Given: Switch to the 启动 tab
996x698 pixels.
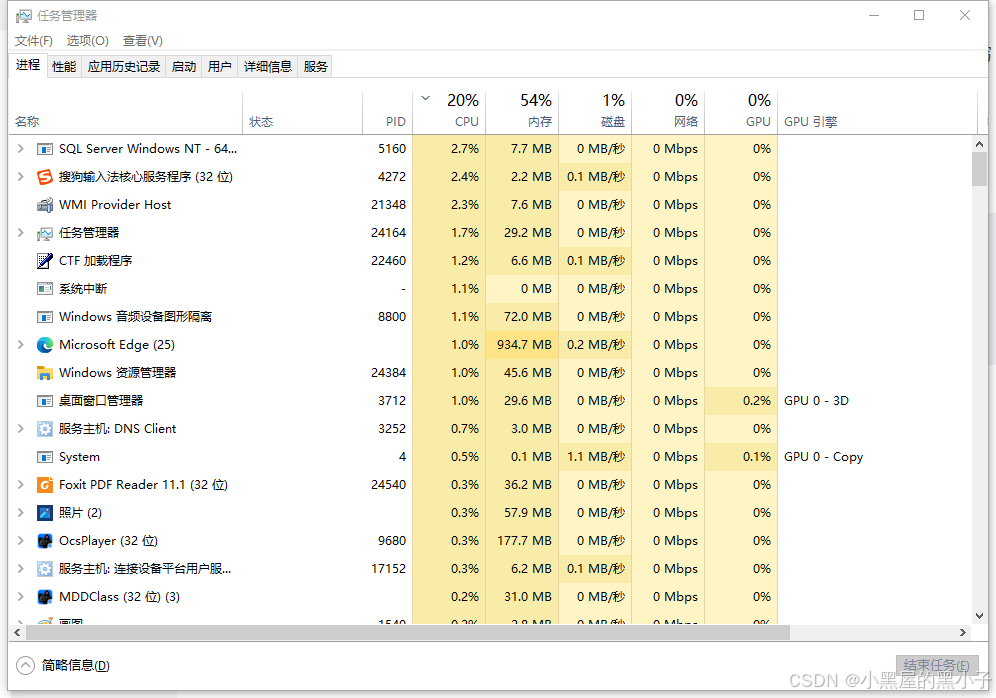Looking at the screenshot, I should tap(184, 67).
